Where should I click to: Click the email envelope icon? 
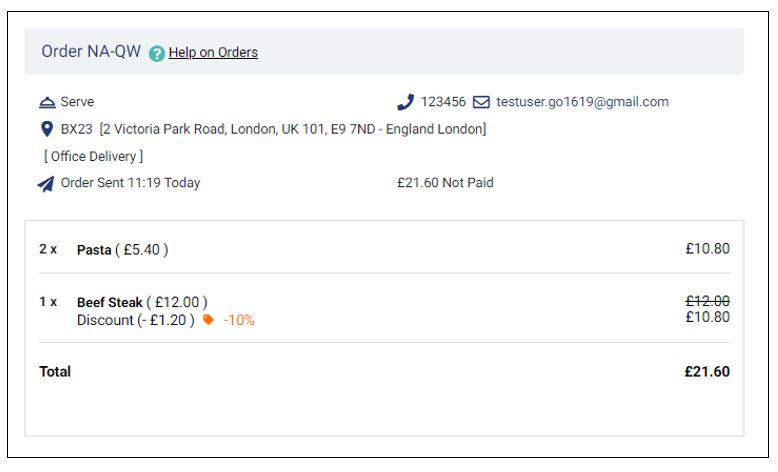481,102
